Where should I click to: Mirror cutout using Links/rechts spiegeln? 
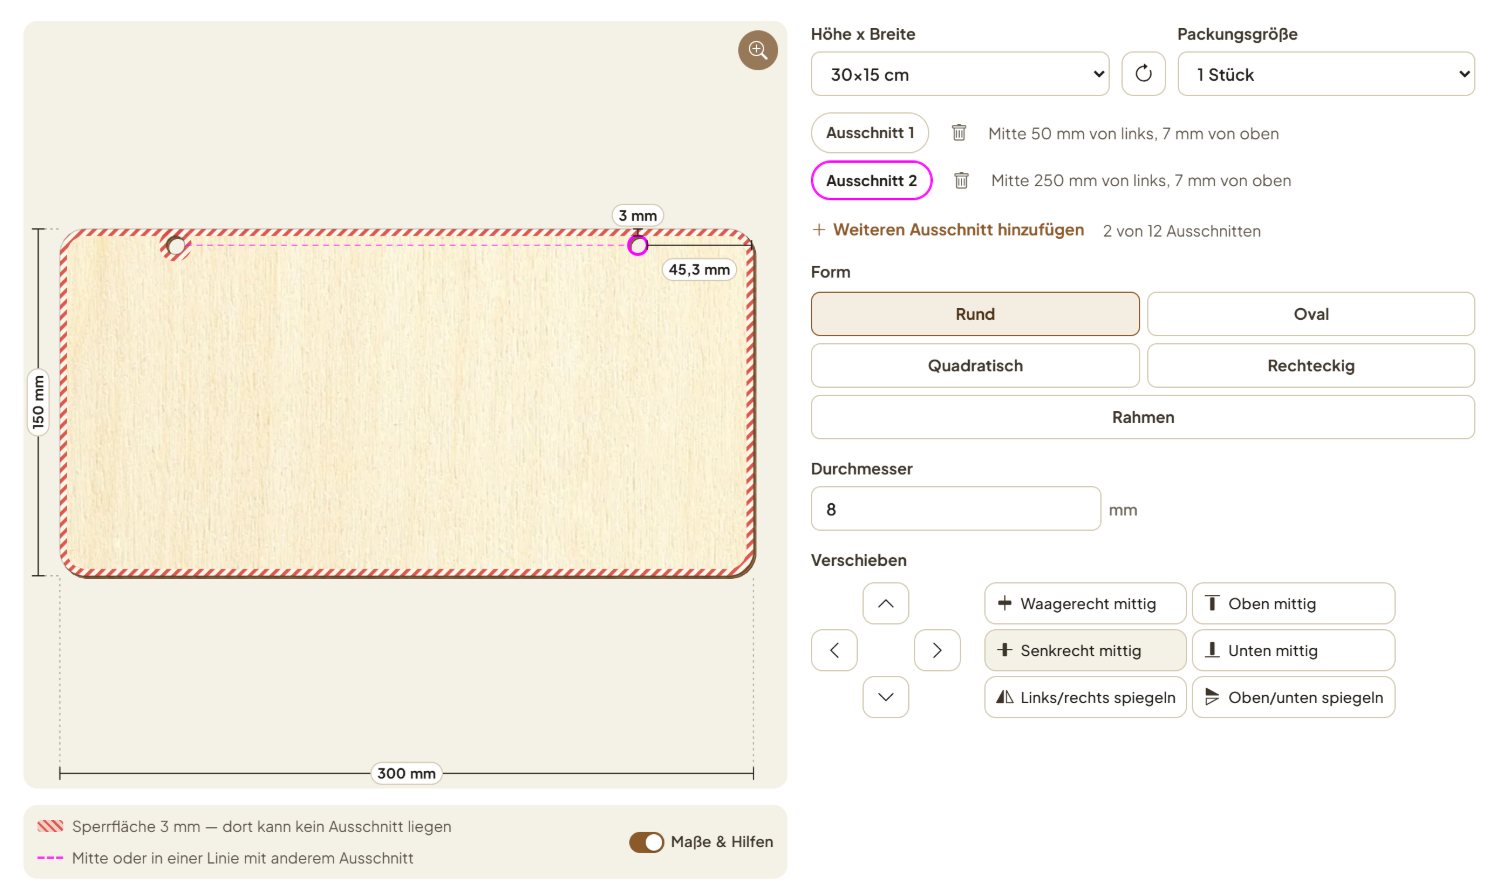[x=1086, y=697]
